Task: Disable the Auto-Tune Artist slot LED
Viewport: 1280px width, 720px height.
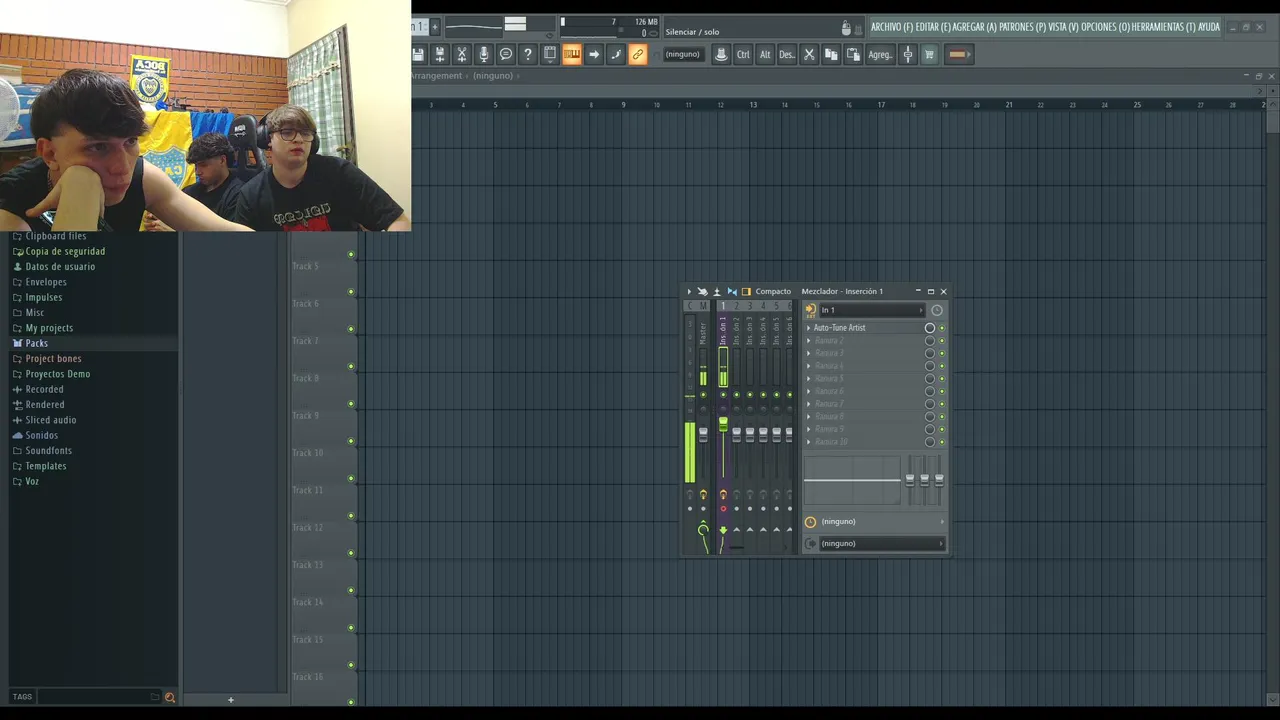Action: 941,328
